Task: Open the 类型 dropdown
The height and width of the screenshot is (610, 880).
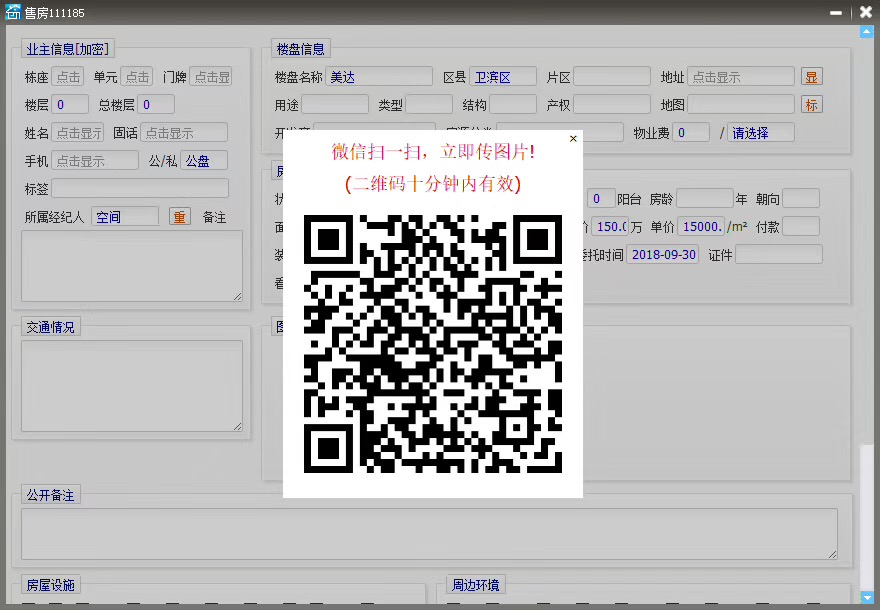Action: [429, 104]
